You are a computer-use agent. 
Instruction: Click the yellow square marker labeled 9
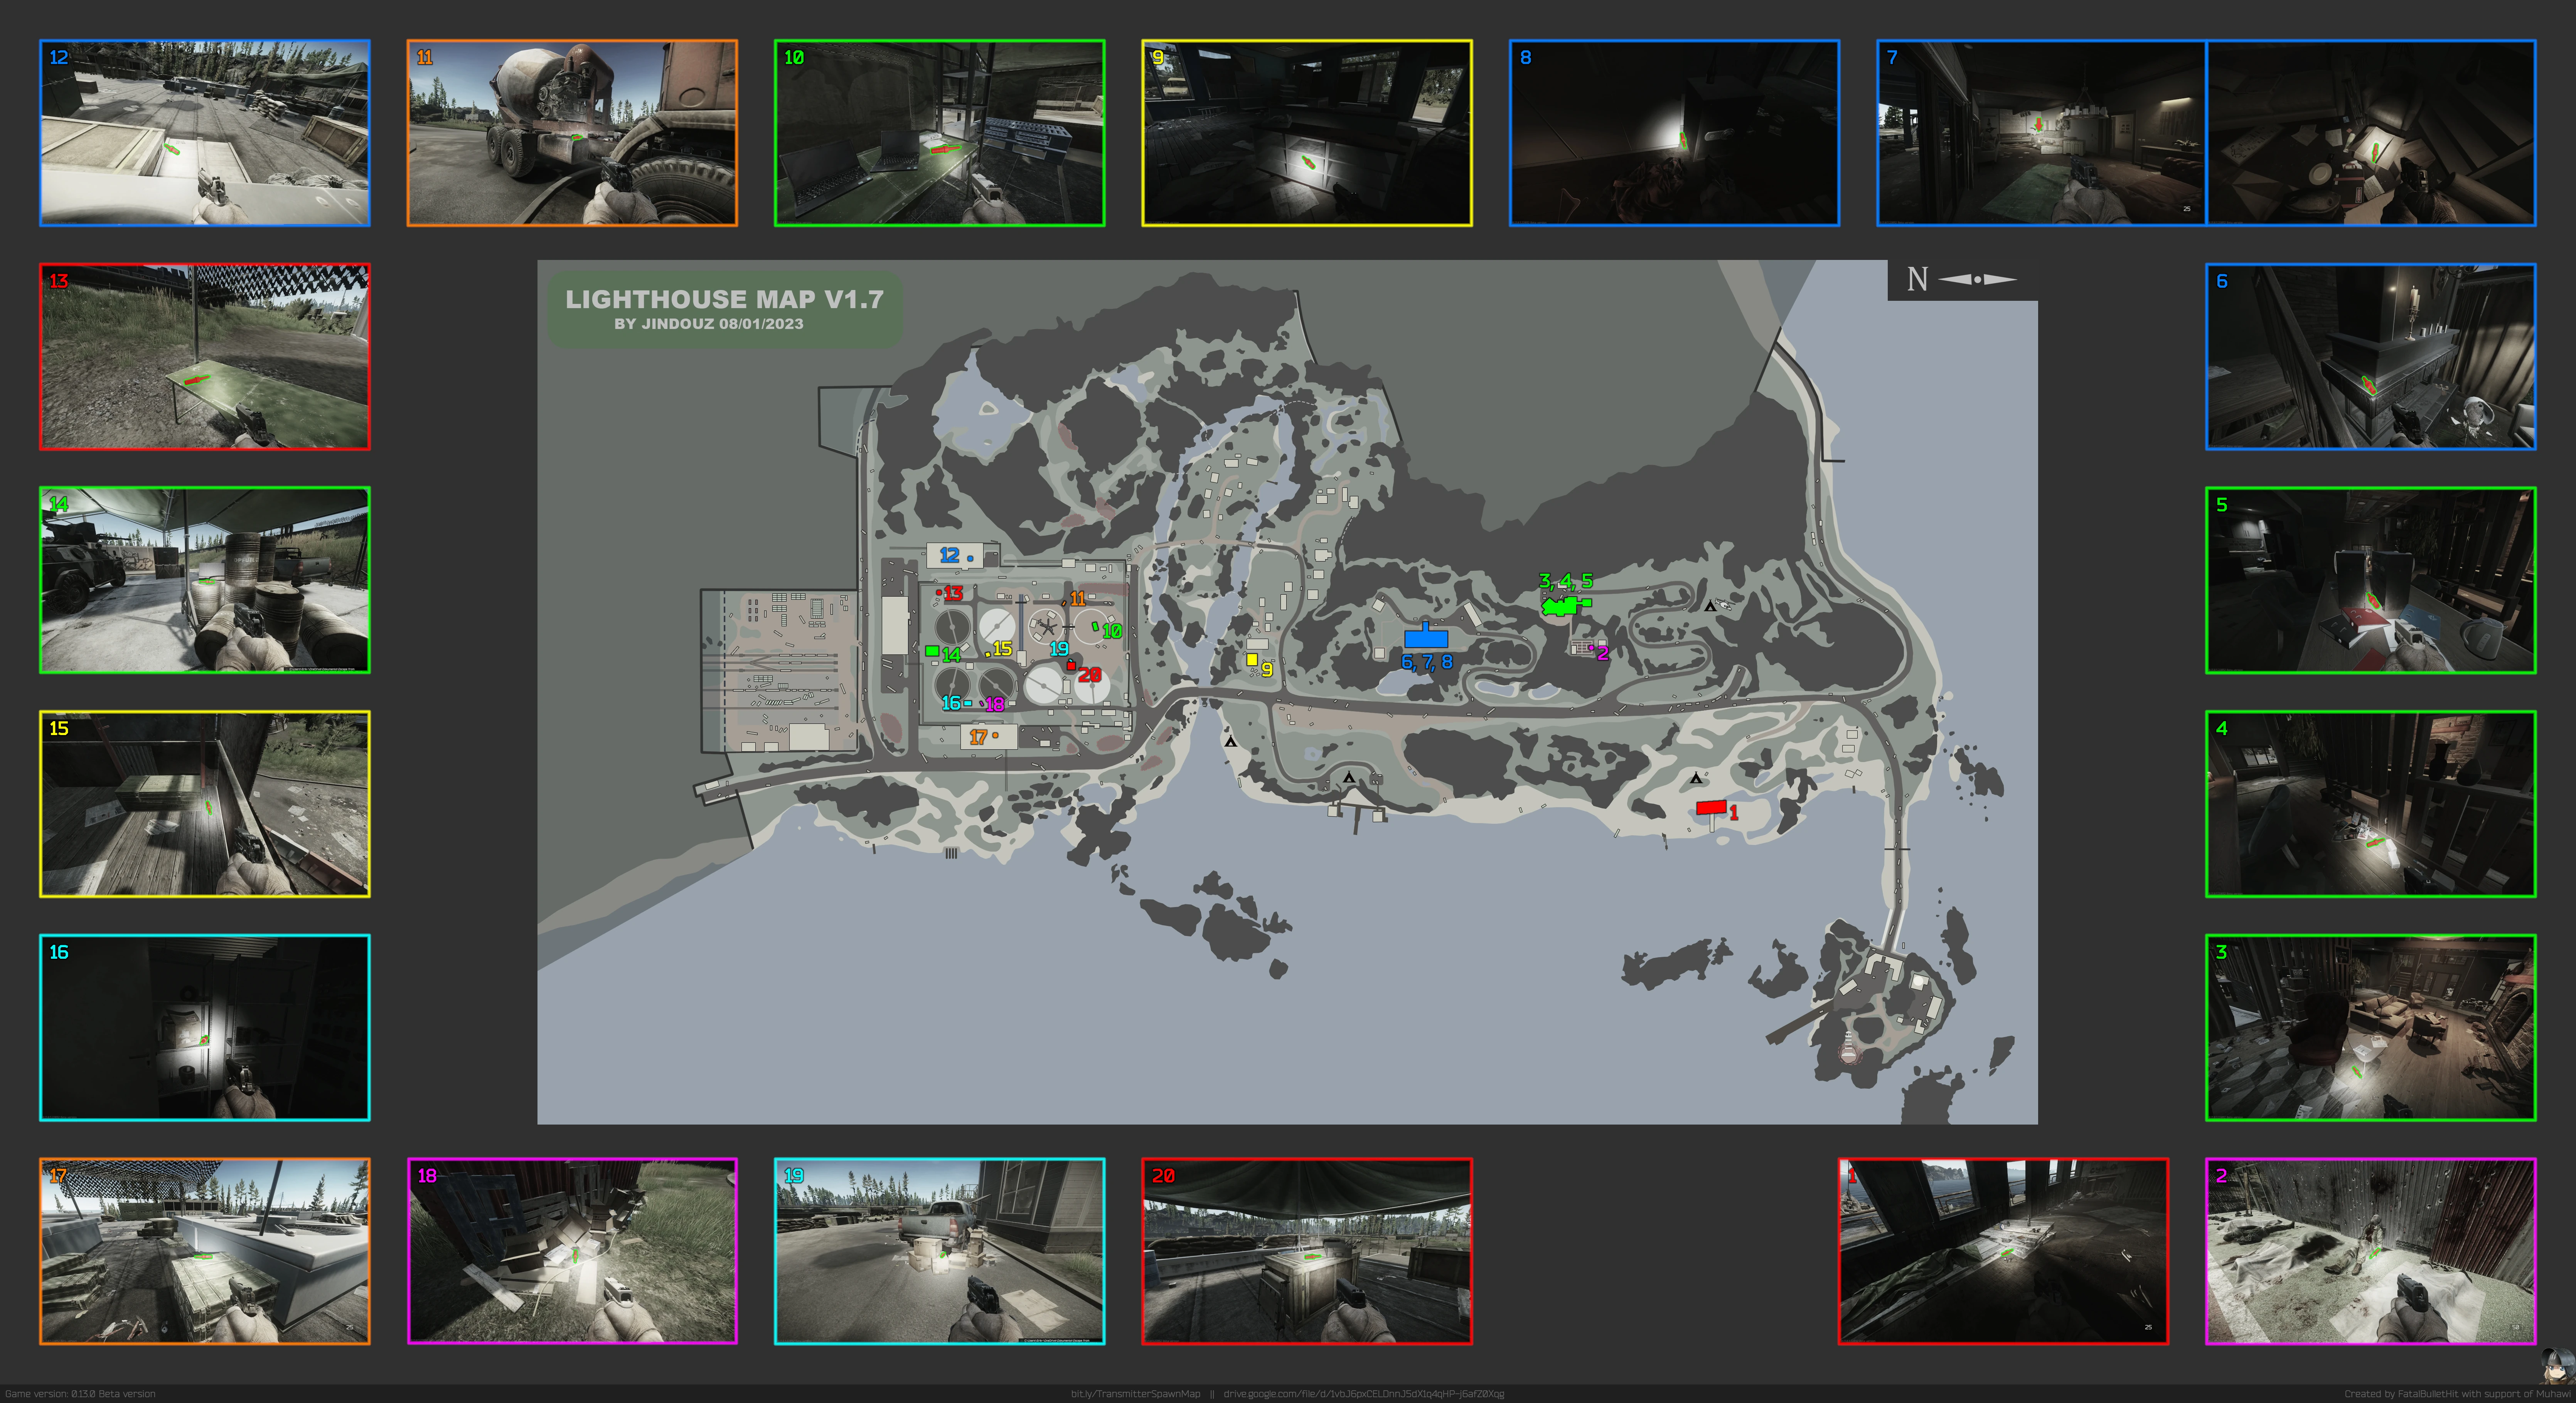pos(1251,660)
